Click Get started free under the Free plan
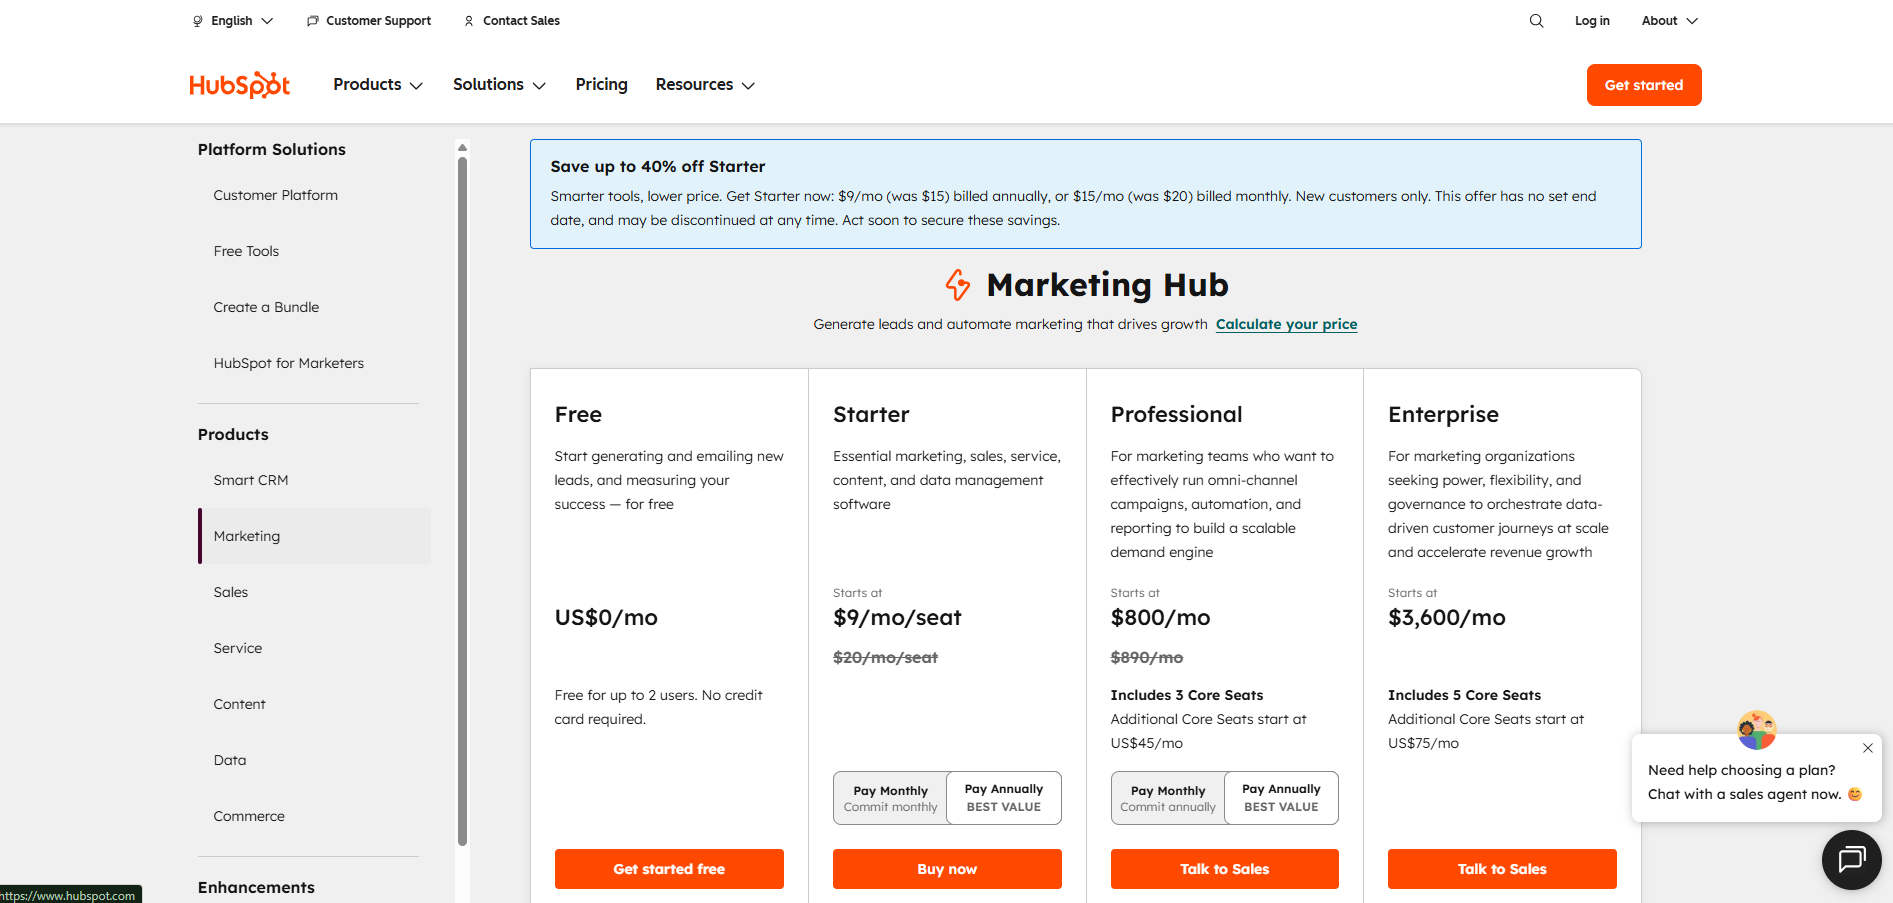The width and height of the screenshot is (1893, 903). [668, 868]
